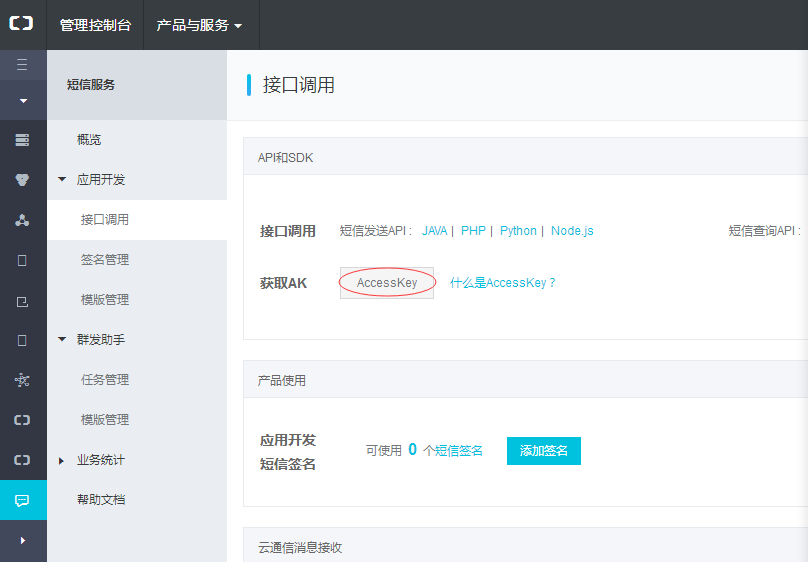
Task: Expand the 业务统计 tree section
Action: click(x=62, y=460)
